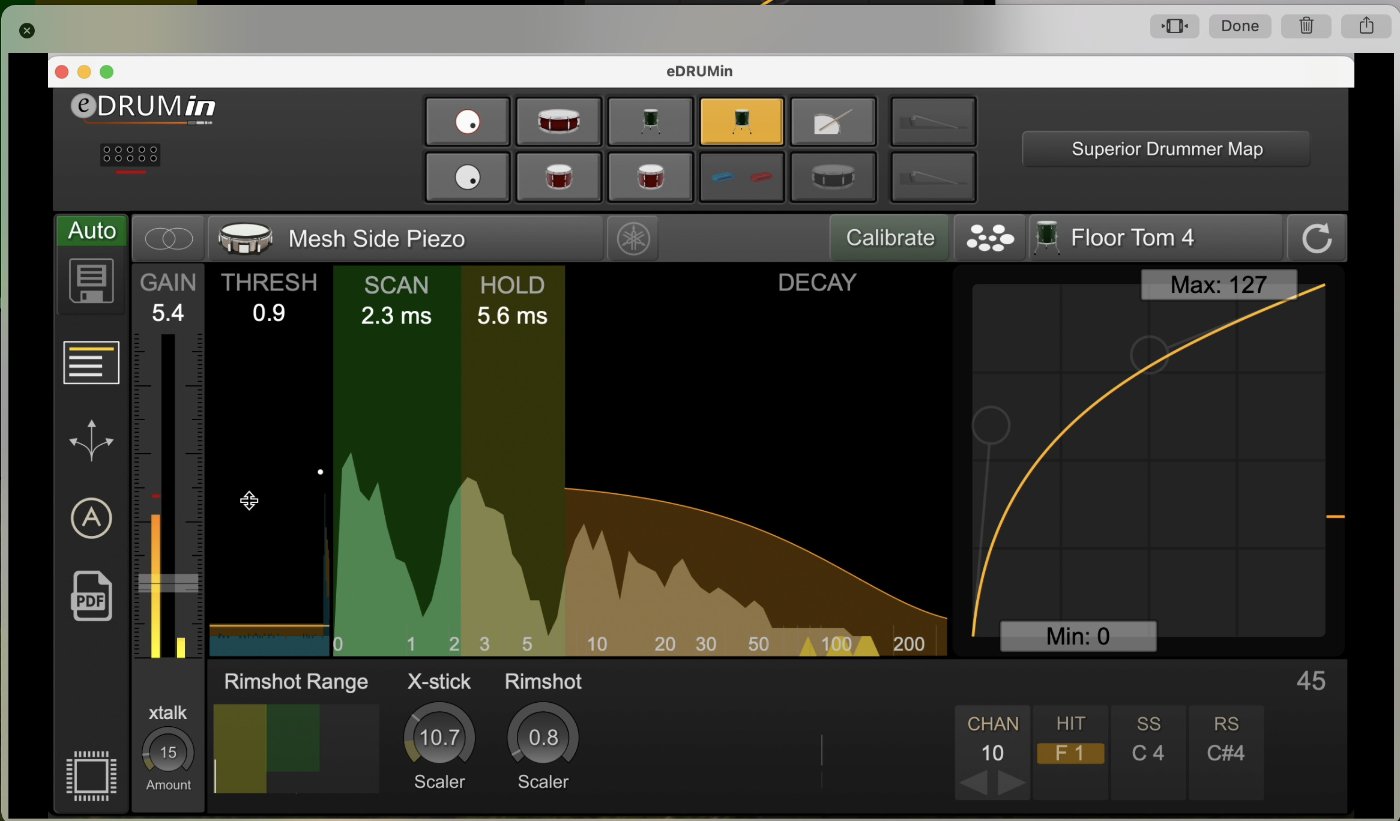Click the THRESH value 0.9
Viewport: 1400px width, 821px height.
coord(268,313)
